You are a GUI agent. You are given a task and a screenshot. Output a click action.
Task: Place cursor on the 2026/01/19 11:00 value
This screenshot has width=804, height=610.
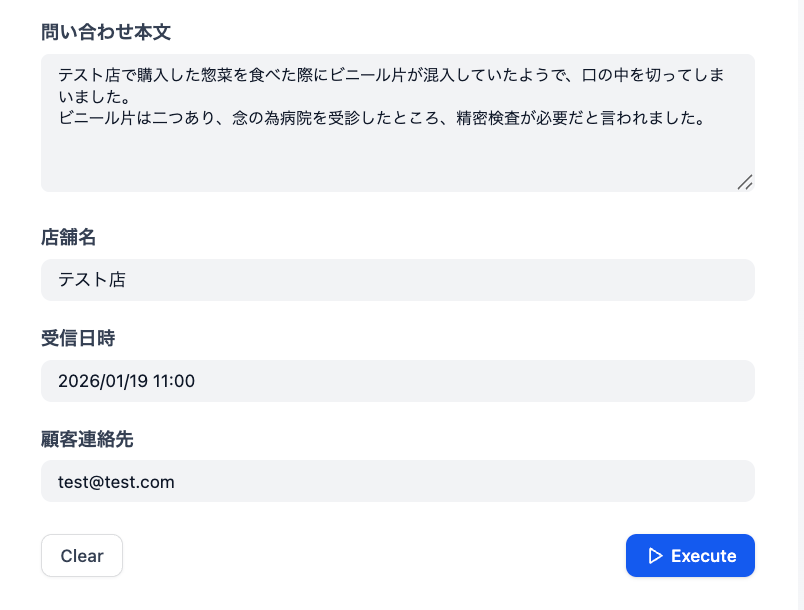point(126,381)
